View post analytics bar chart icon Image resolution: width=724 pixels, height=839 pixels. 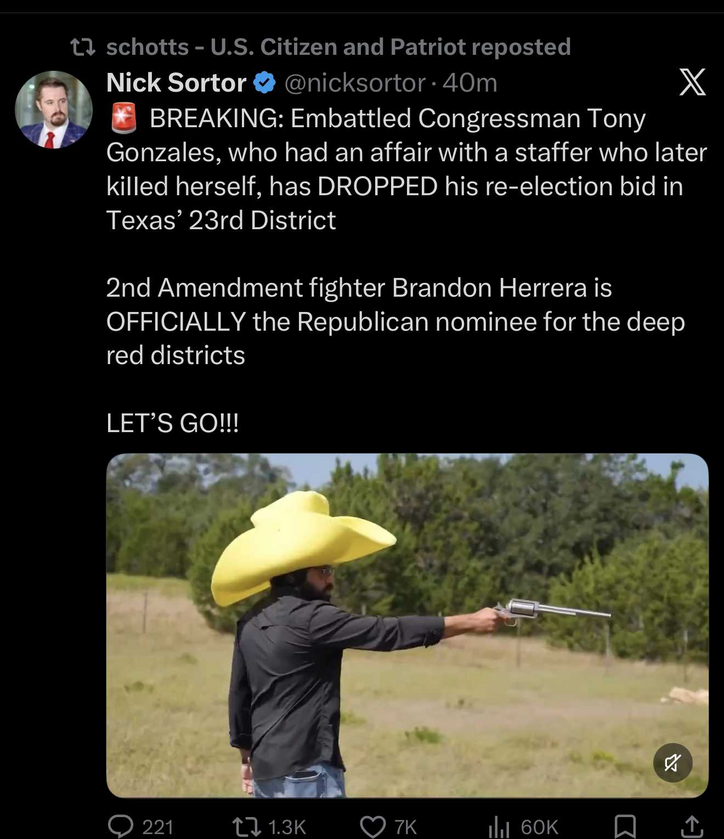499,827
